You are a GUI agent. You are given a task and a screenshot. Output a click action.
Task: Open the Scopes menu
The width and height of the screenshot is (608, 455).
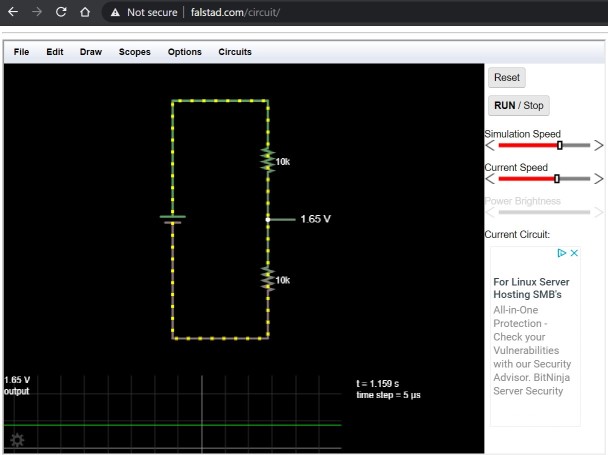point(135,52)
